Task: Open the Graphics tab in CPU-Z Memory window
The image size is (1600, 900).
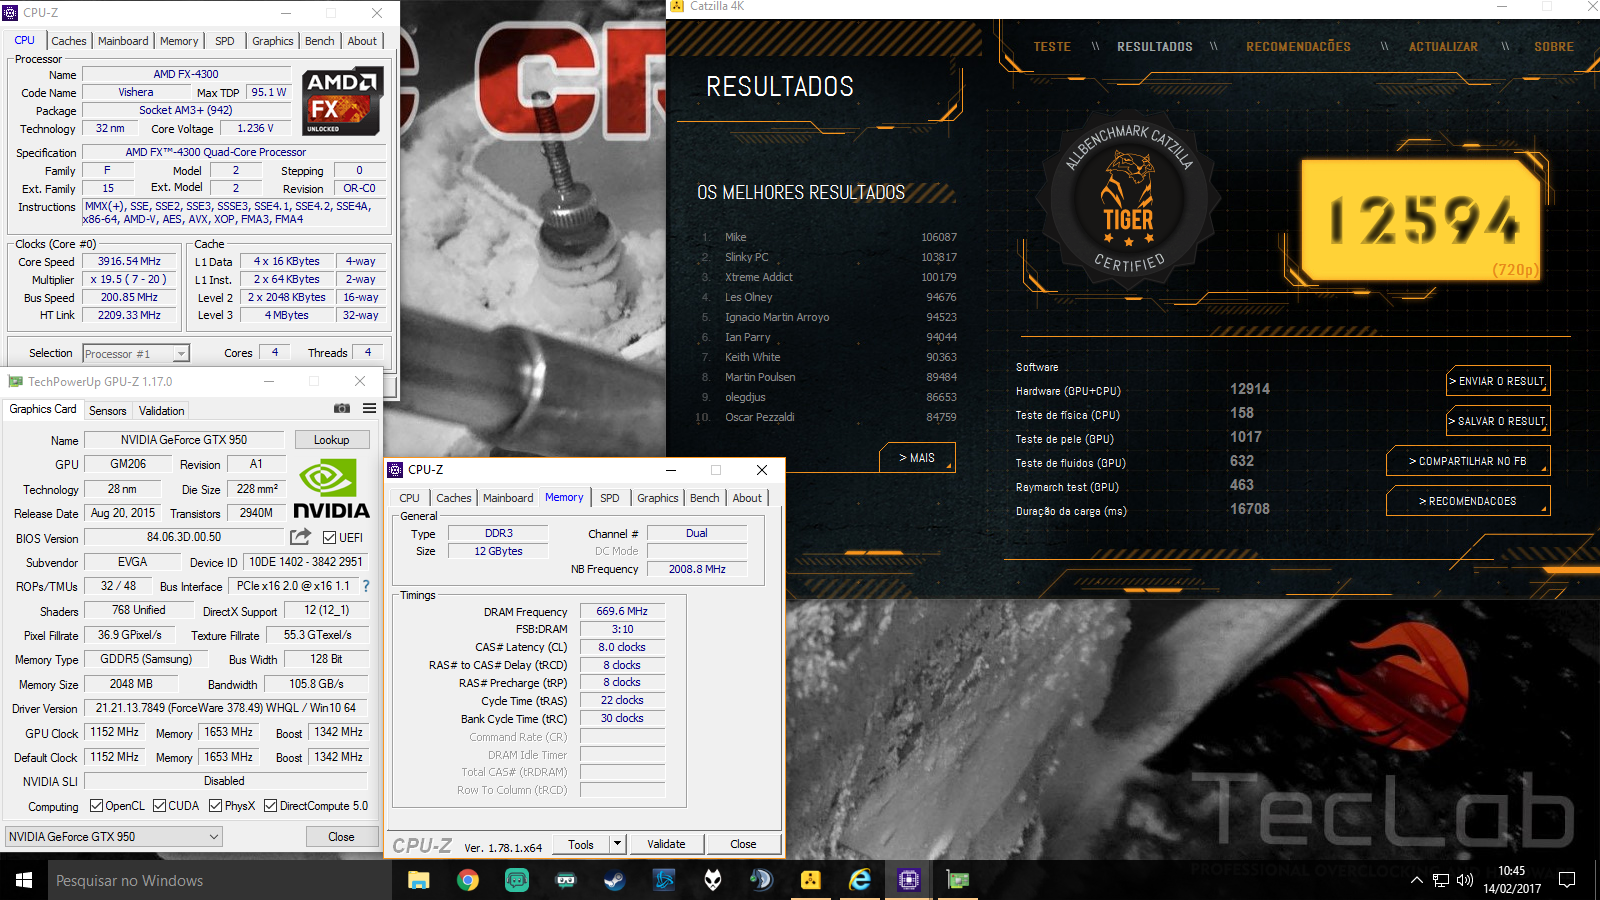Action: (x=658, y=497)
